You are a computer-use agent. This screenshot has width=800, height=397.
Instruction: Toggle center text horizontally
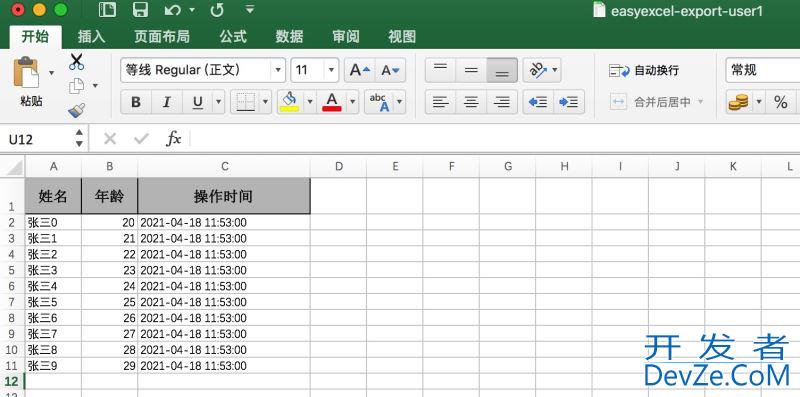[471, 102]
